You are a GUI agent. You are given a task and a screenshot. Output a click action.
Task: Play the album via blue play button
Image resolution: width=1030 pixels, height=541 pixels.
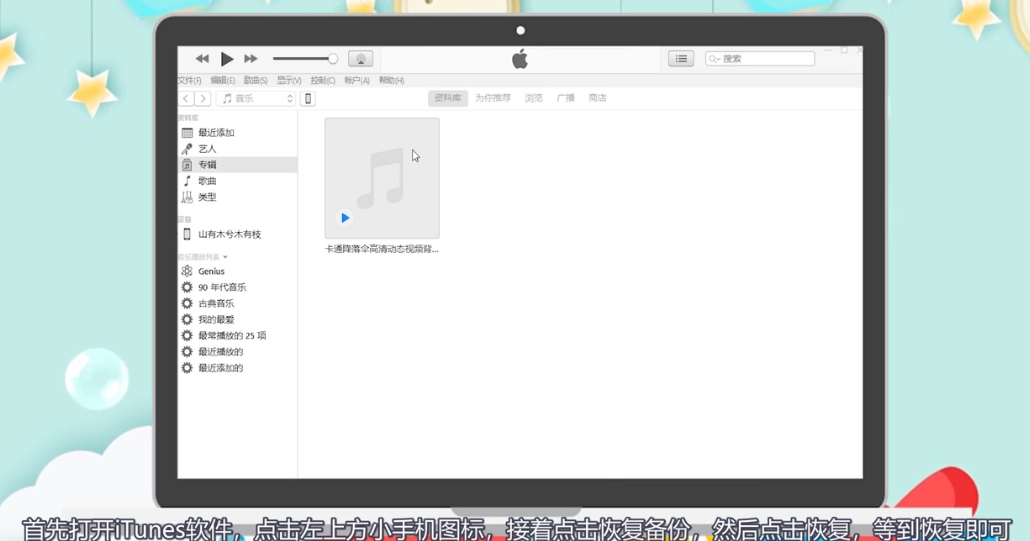coord(345,218)
